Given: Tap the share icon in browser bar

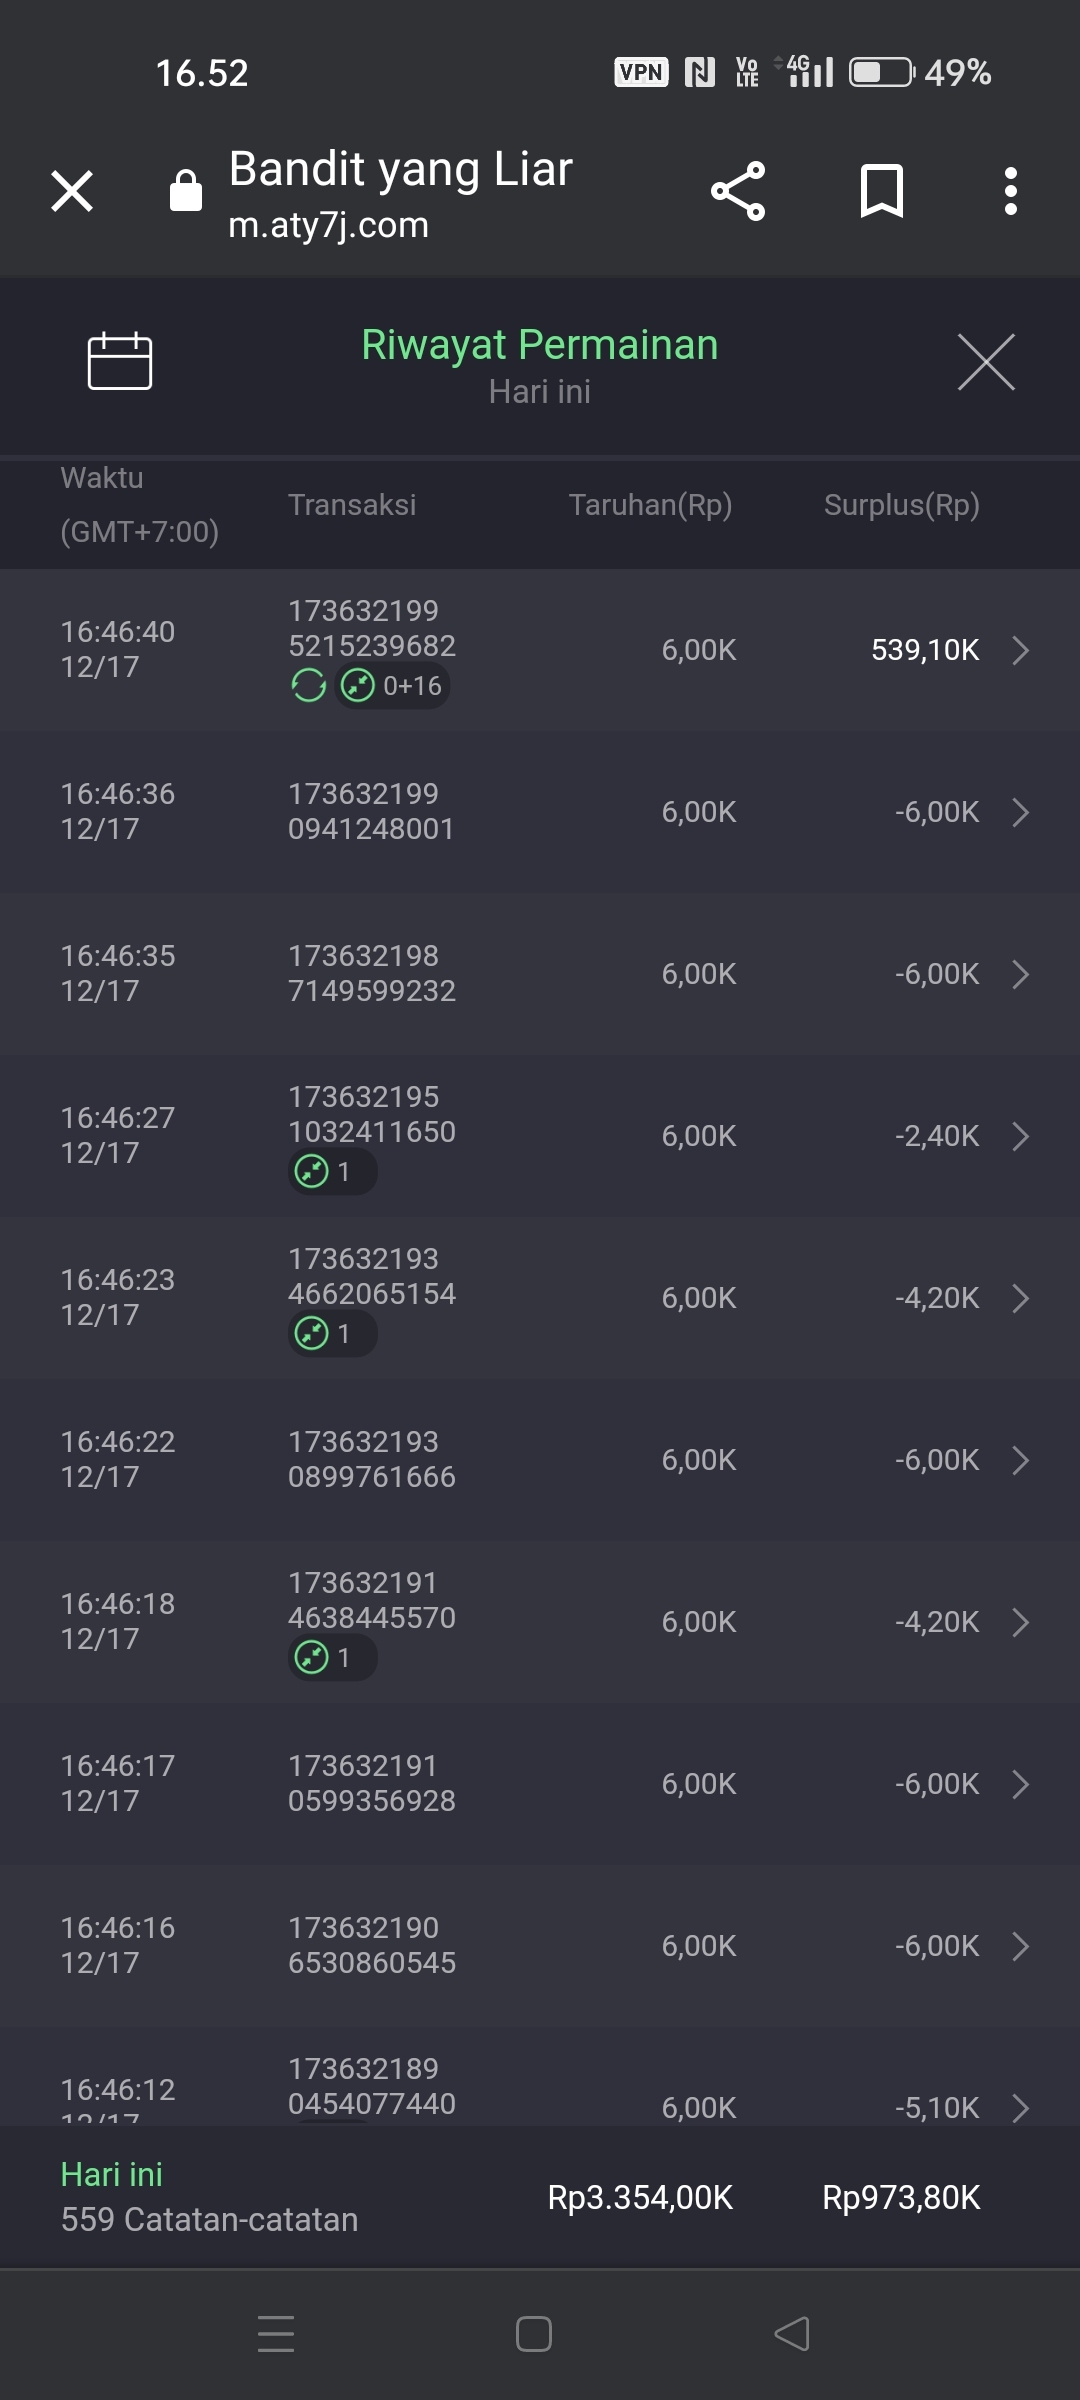Looking at the screenshot, I should 738,191.
